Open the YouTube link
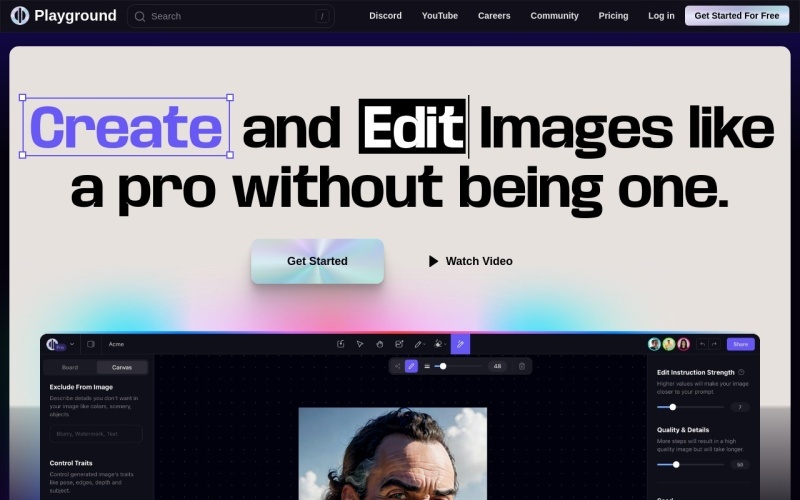800x500 pixels. (x=439, y=16)
